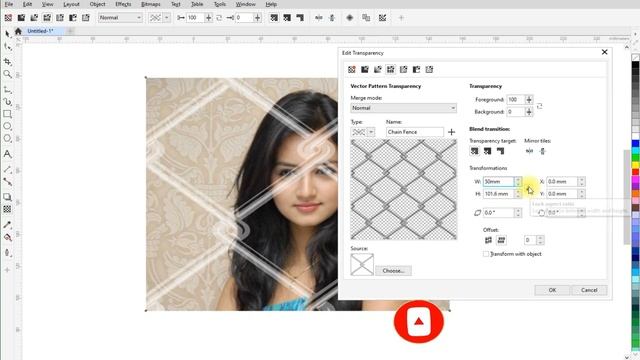The image size is (640, 360).
Task: Choose Uniform Transparency in dialog
Action: pos(365,69)
